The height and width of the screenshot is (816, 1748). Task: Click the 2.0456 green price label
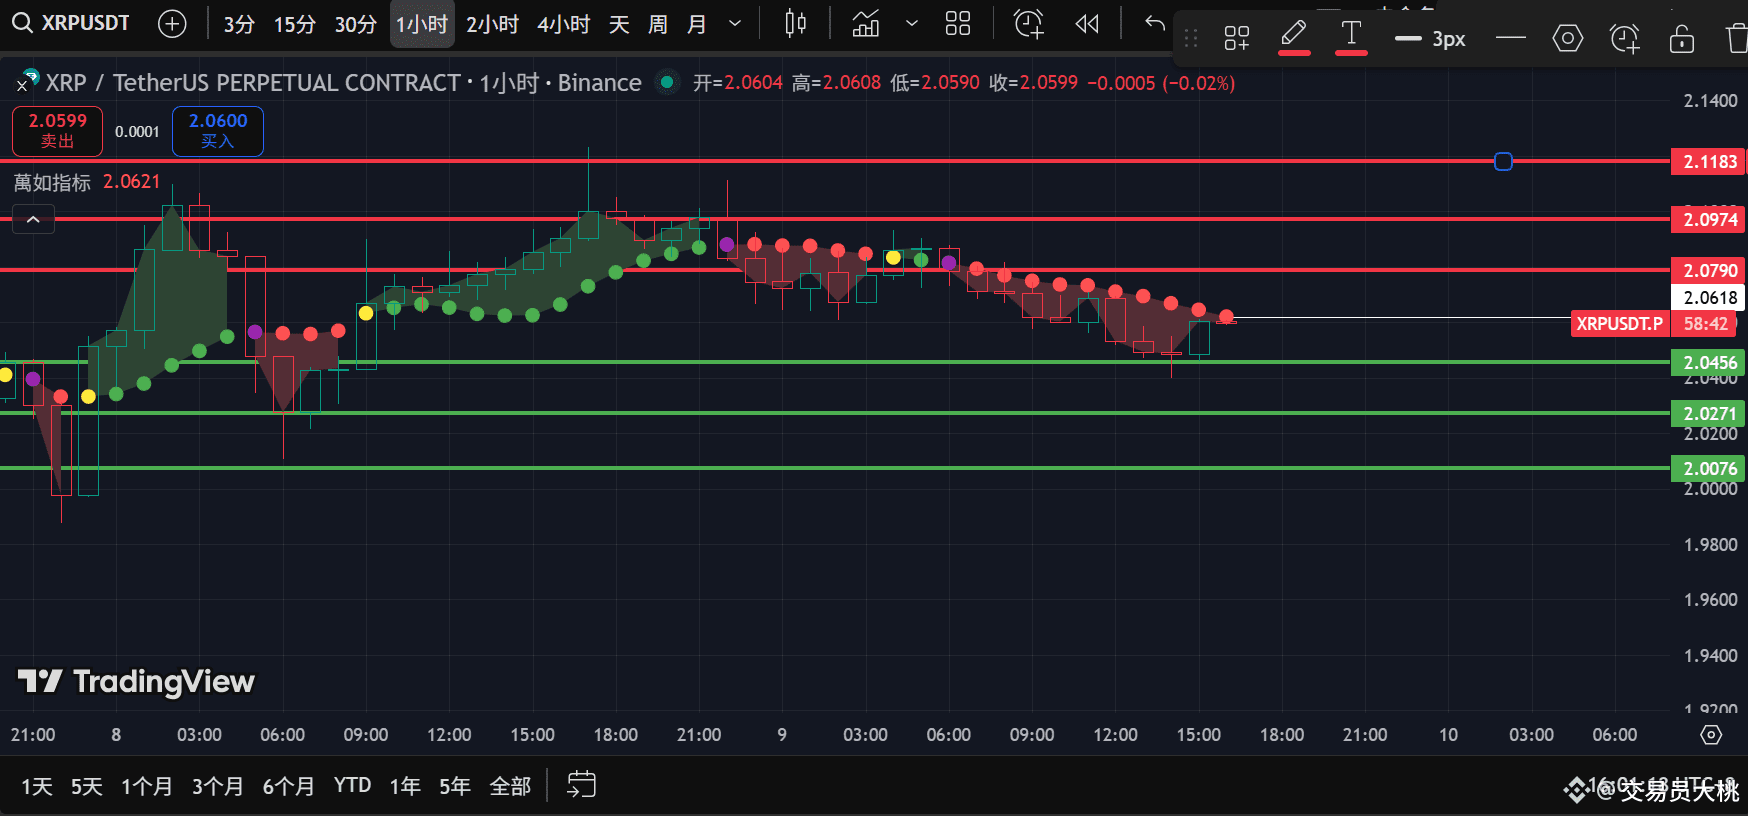pos(1708,363)
